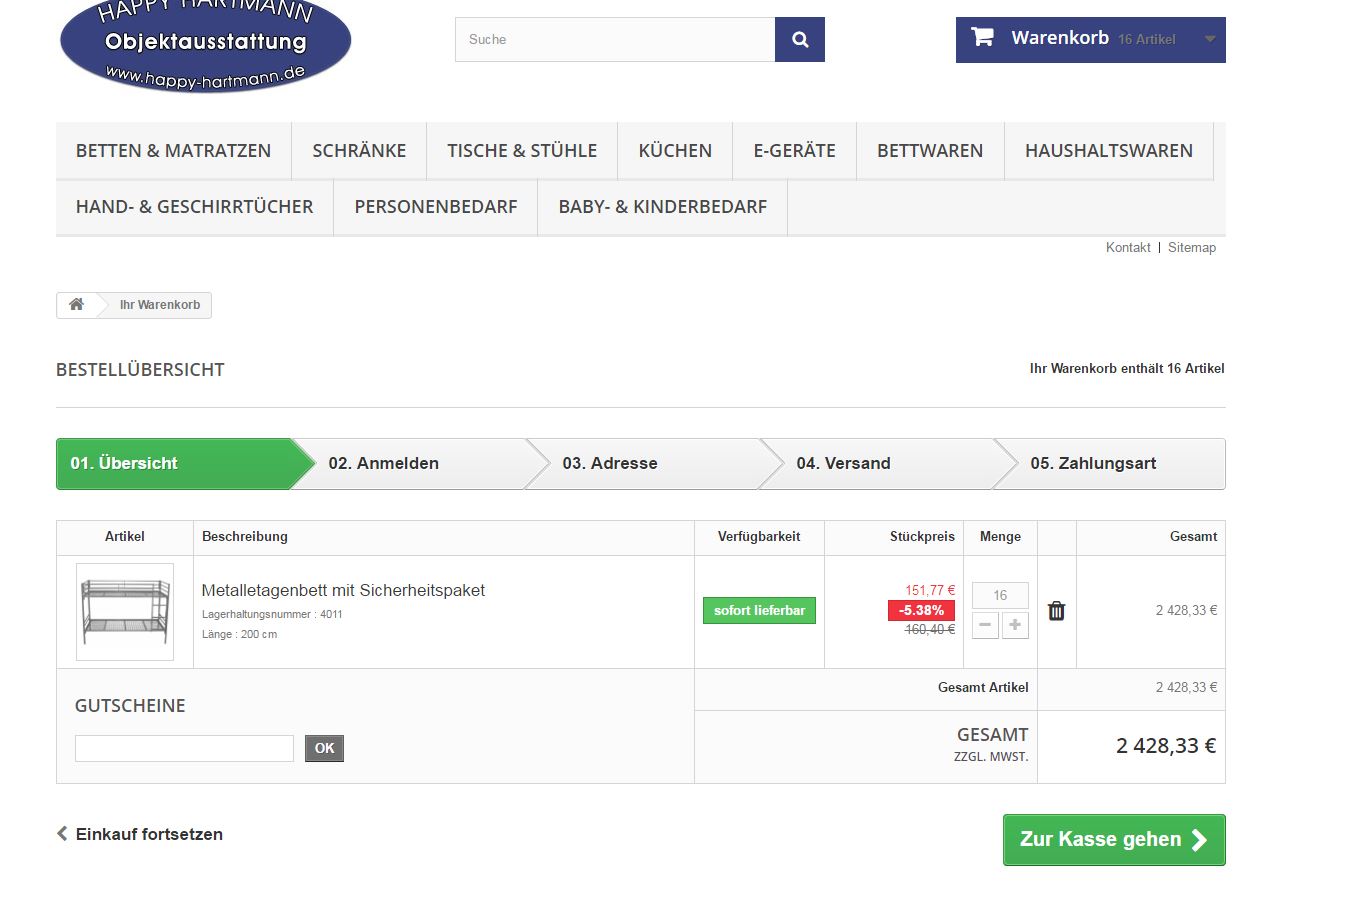This screenshot has height=915, width=1360.
Task: Open the bunk bed product thumbnail
Action: pos(125,612)
